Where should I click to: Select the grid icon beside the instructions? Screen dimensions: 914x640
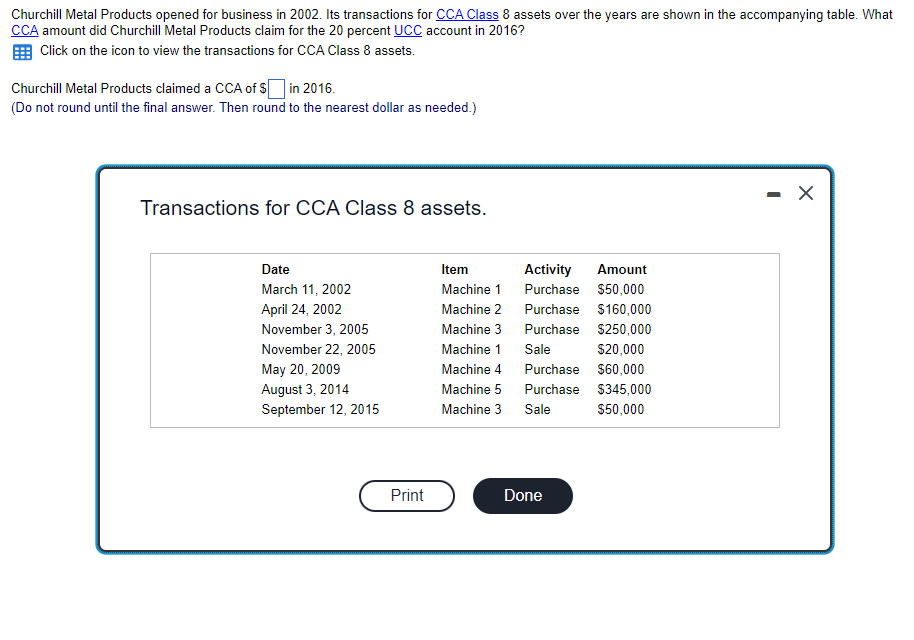pos(20,50)
